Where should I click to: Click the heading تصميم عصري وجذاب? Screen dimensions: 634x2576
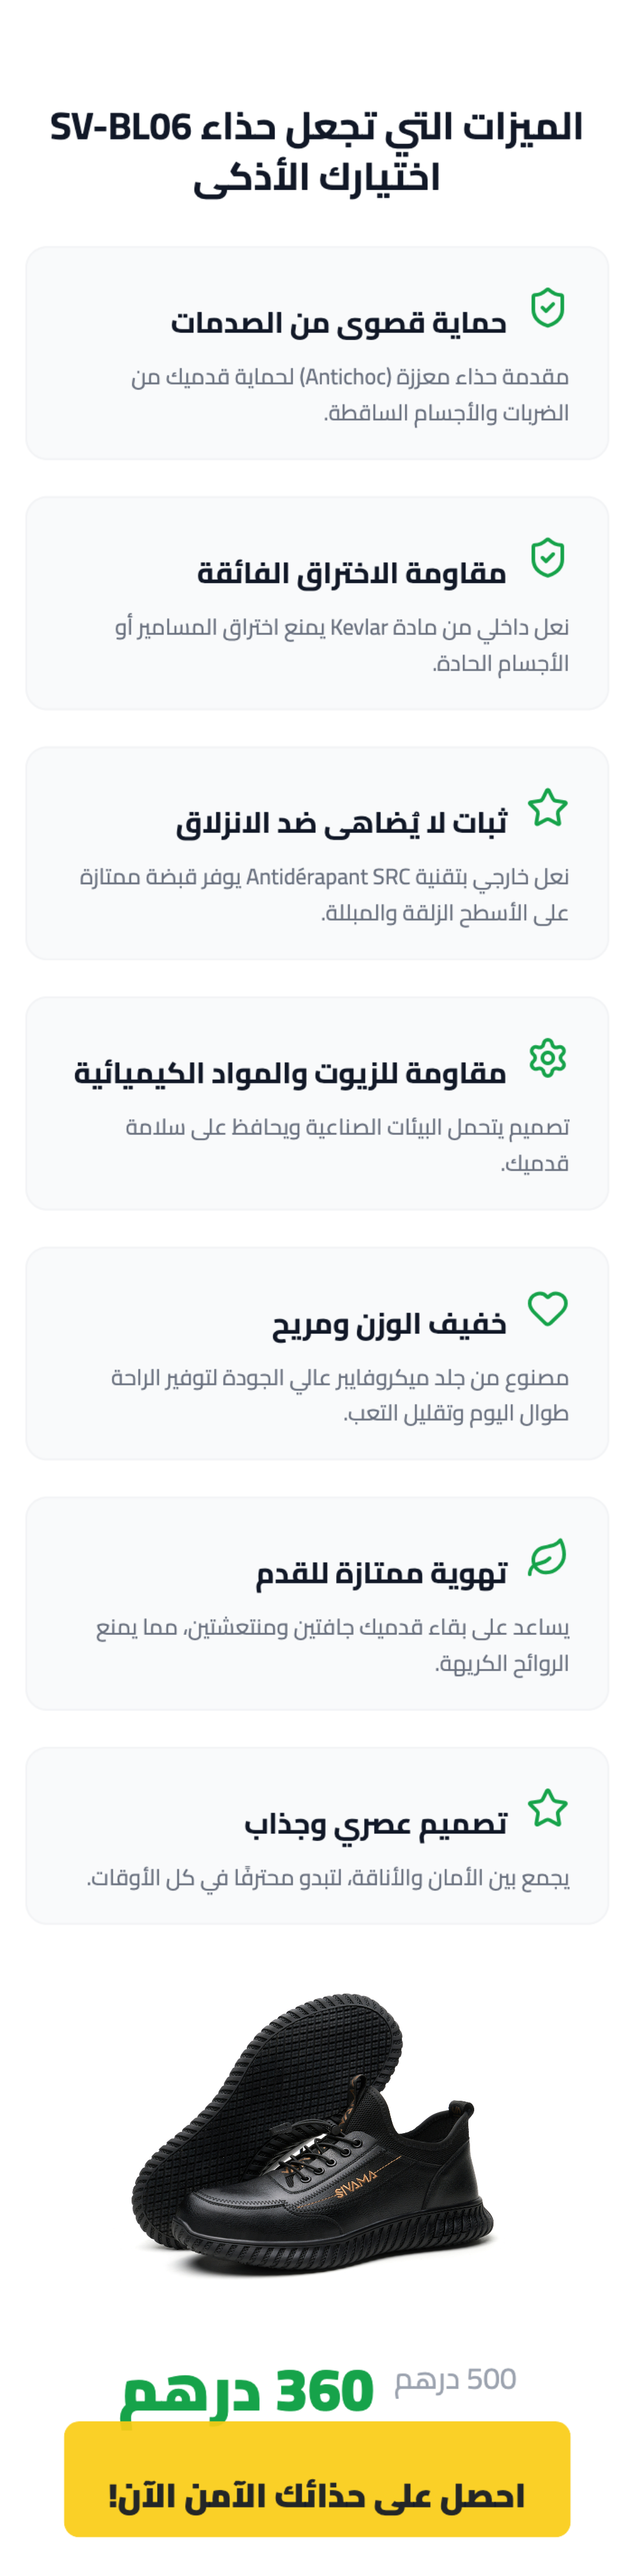376,1825
